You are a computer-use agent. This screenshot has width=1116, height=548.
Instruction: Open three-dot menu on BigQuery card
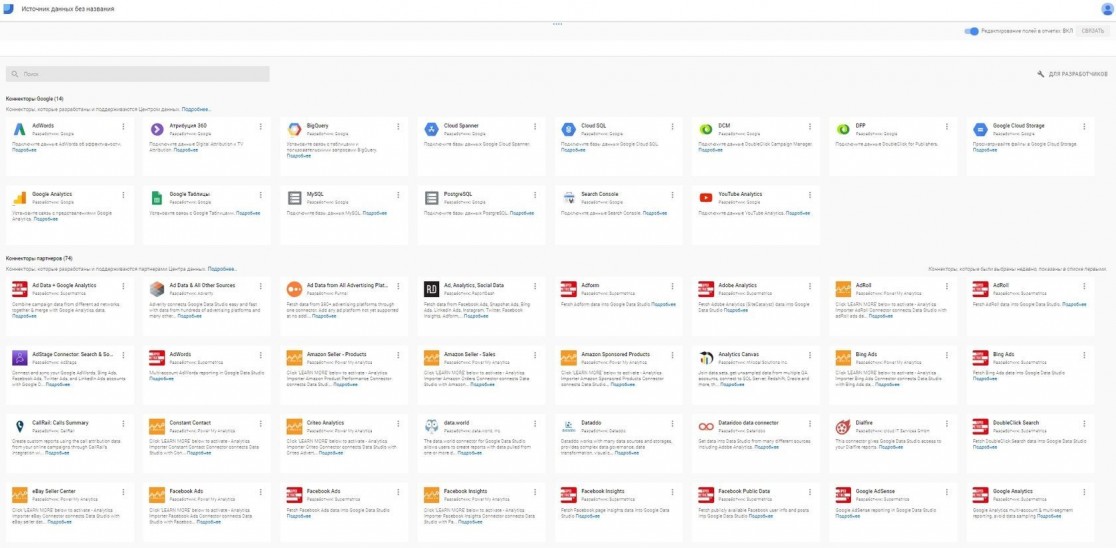[x=398, y=127]
